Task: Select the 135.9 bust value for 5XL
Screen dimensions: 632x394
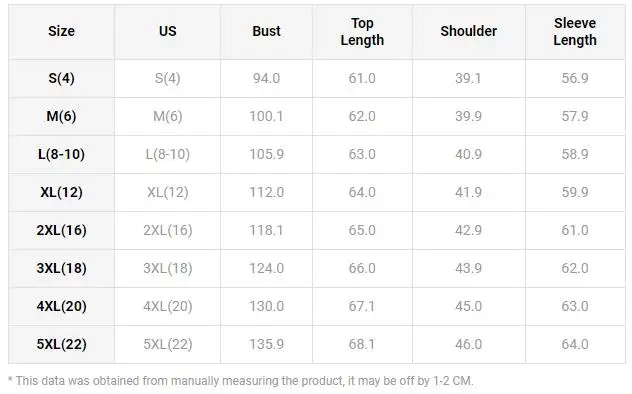Action: (x=266, y=344)
